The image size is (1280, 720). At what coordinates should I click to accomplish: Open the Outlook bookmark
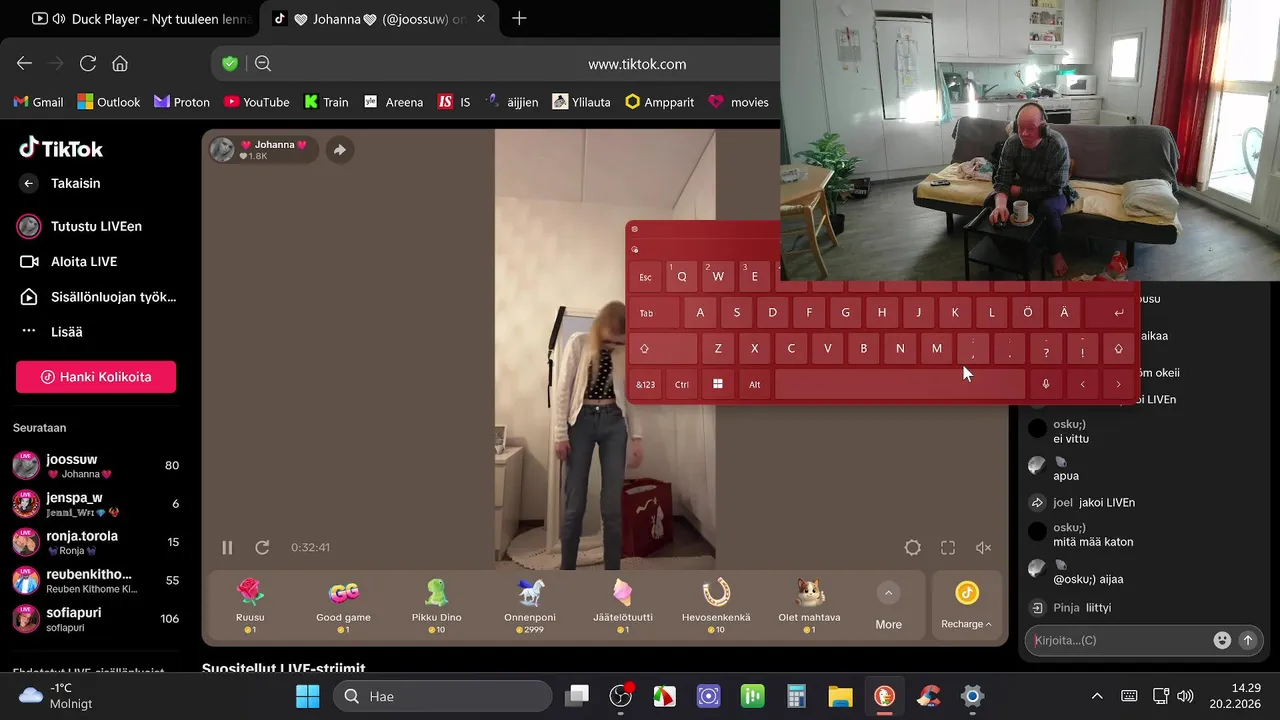coord(109,102)
